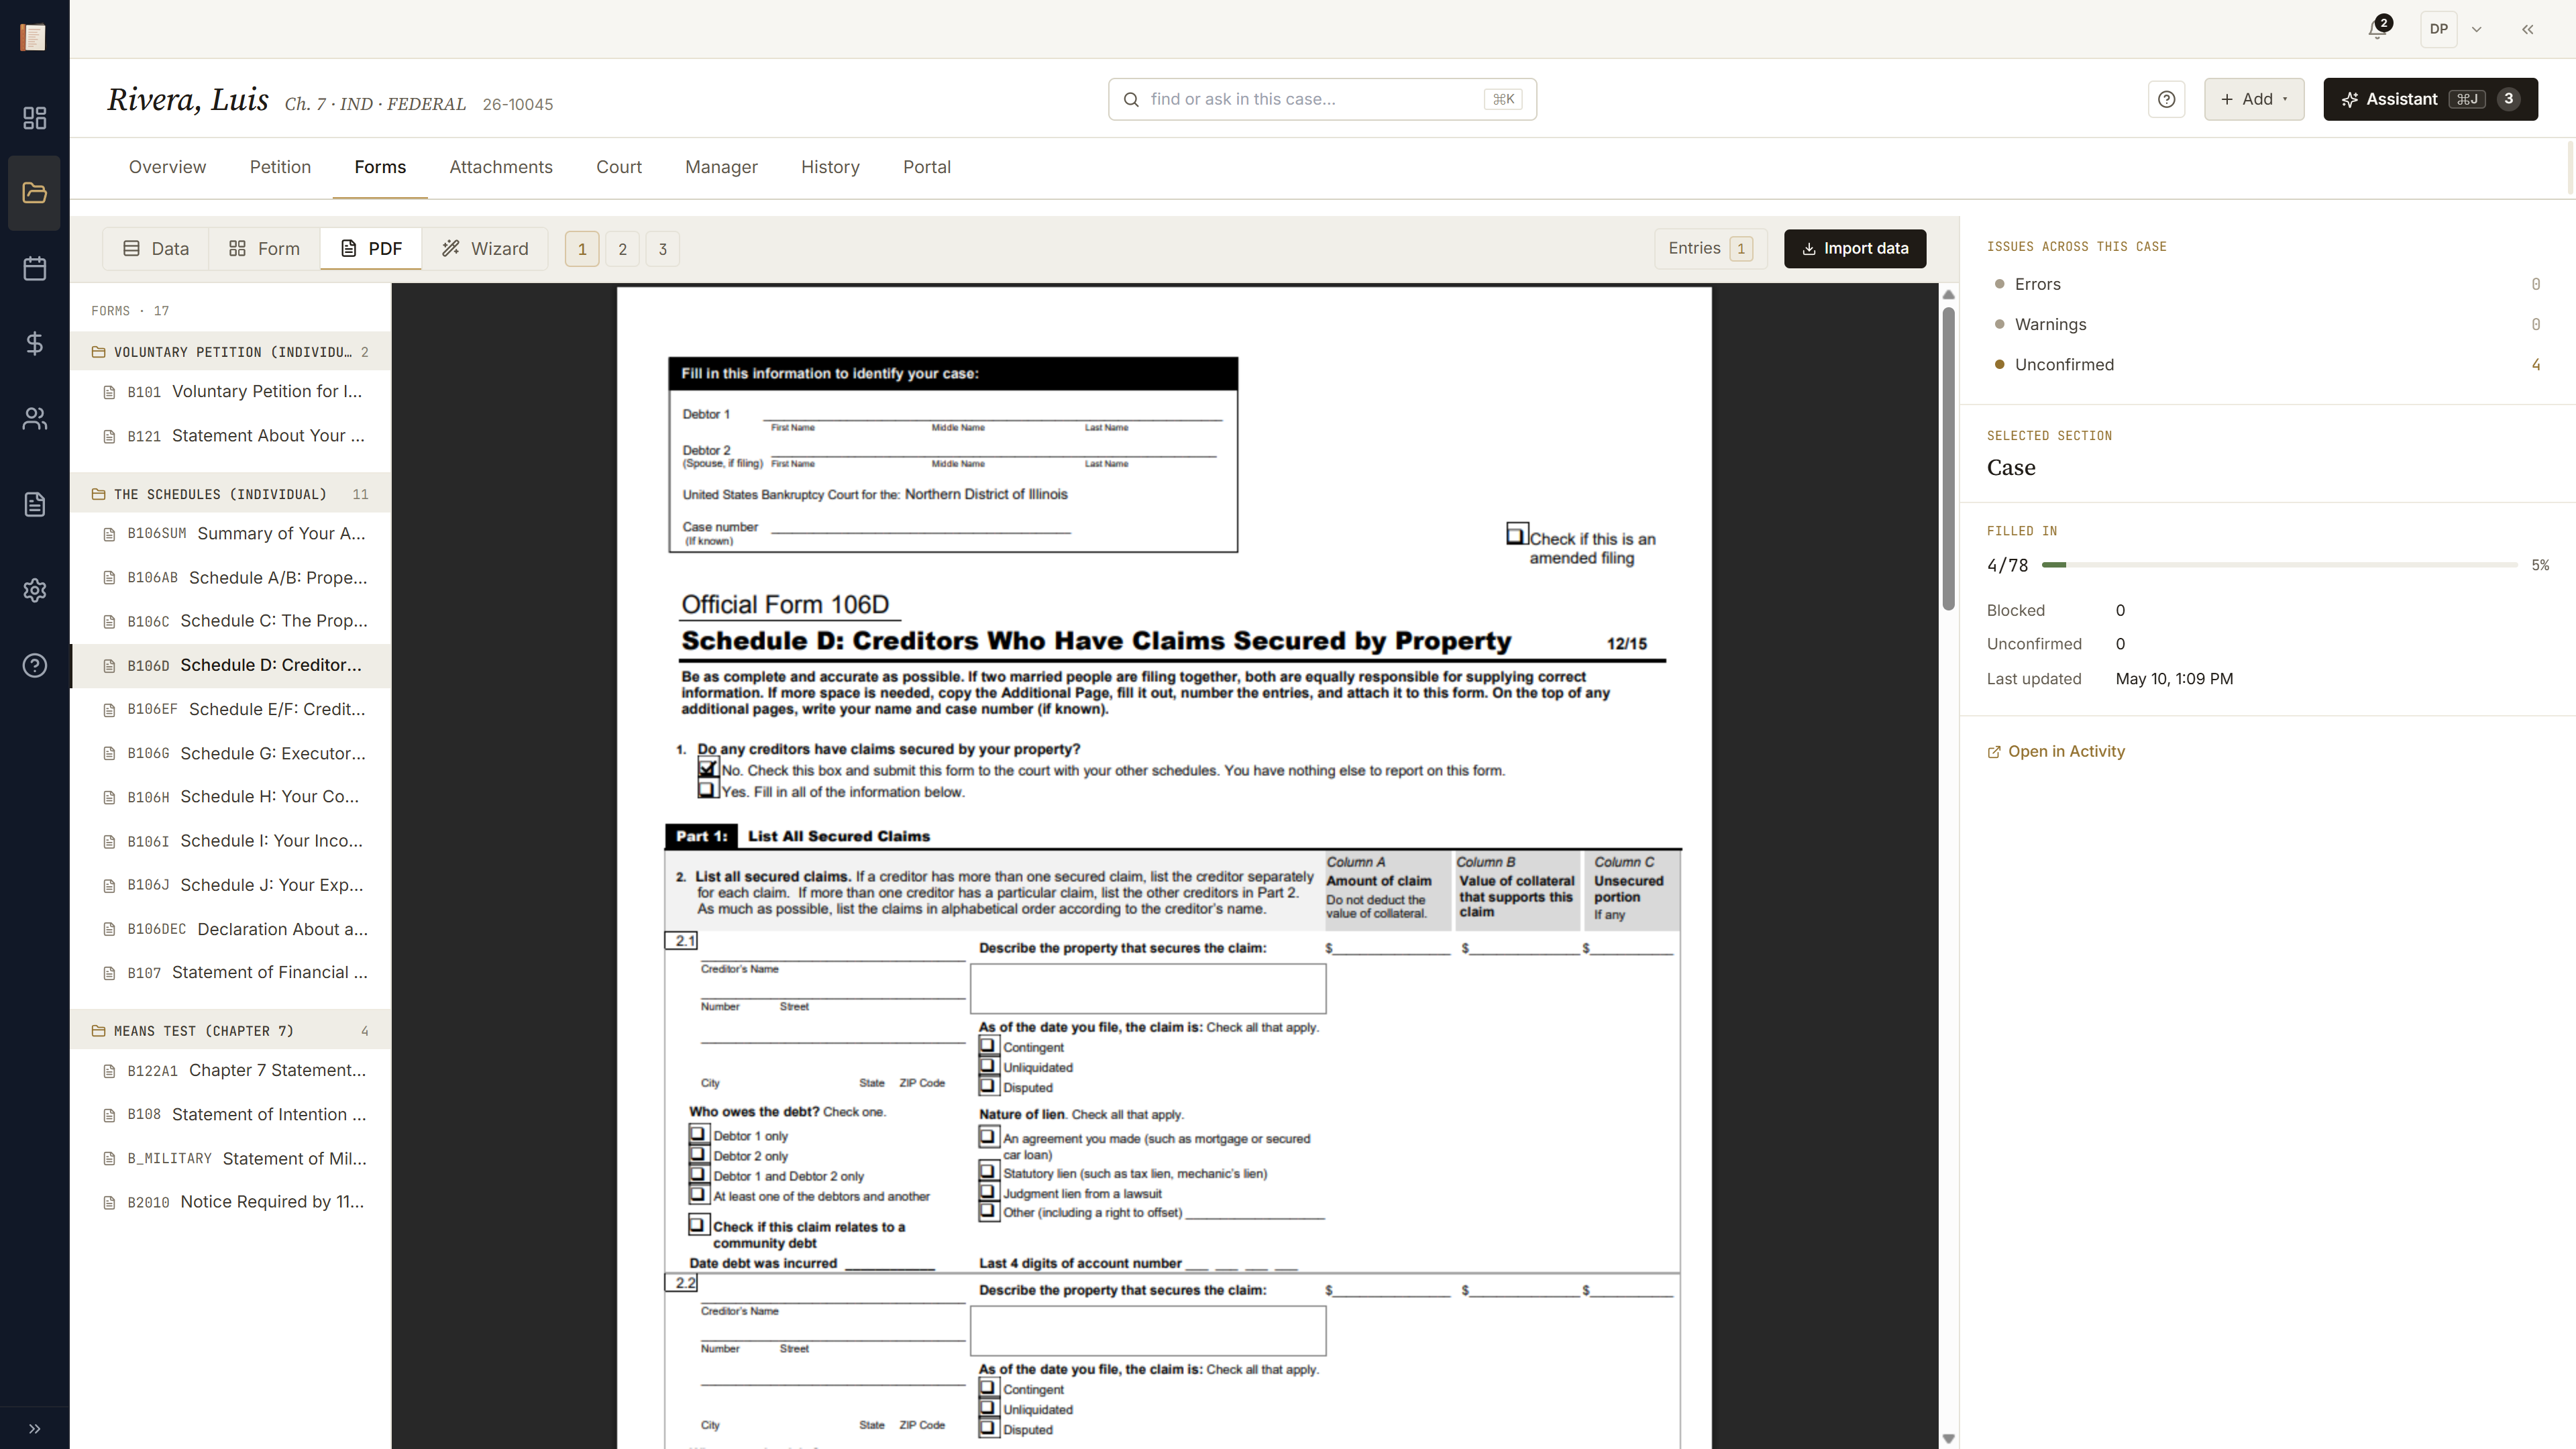Click Open in Activity link
This screenshot has height=1449, width=2576.
[2056, 751]
